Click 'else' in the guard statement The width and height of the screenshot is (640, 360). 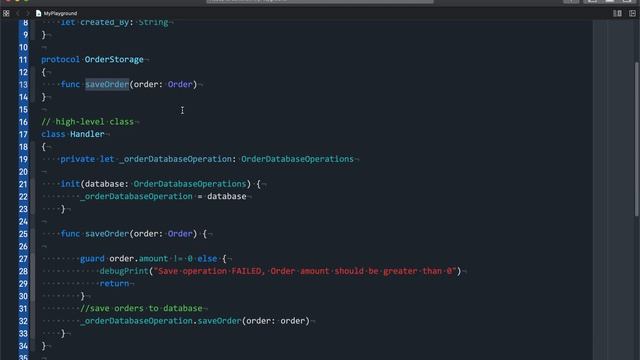pos(207,258)
